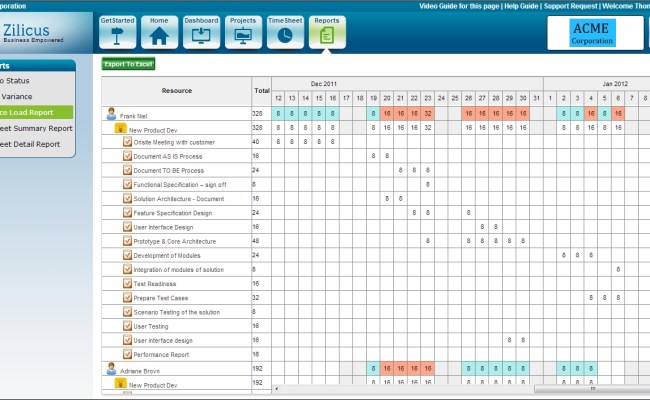Click task icon for Prepare Test Cases
Viewport: 650px width, 400px height.
127,297
